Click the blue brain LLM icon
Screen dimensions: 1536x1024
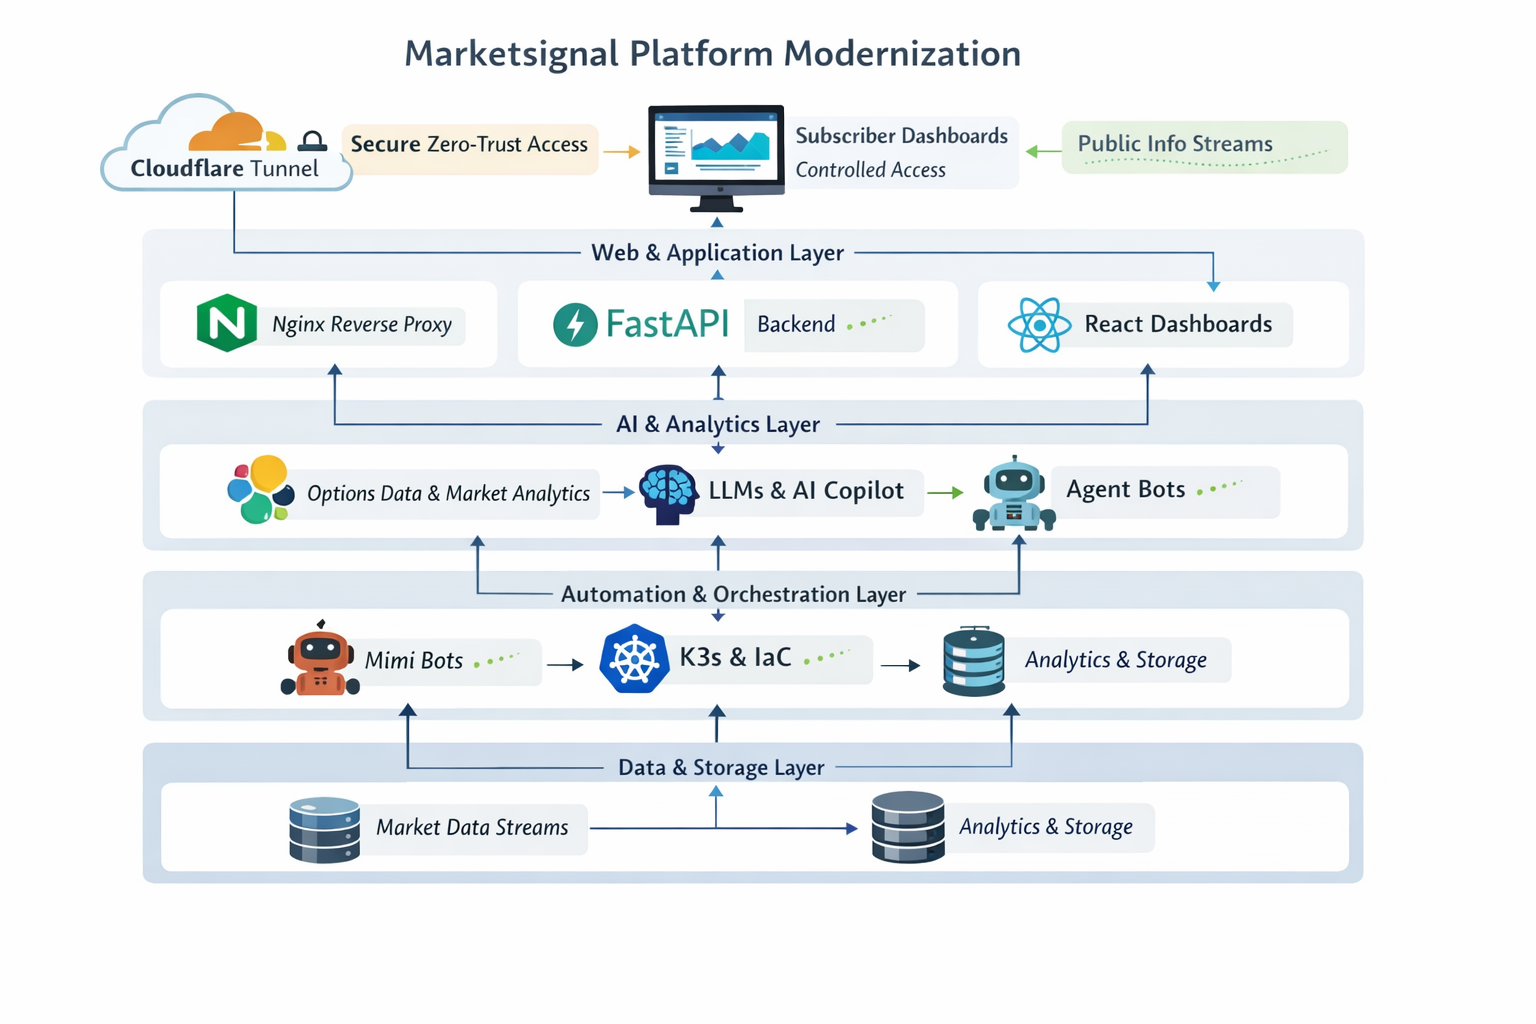coord(667,494)
